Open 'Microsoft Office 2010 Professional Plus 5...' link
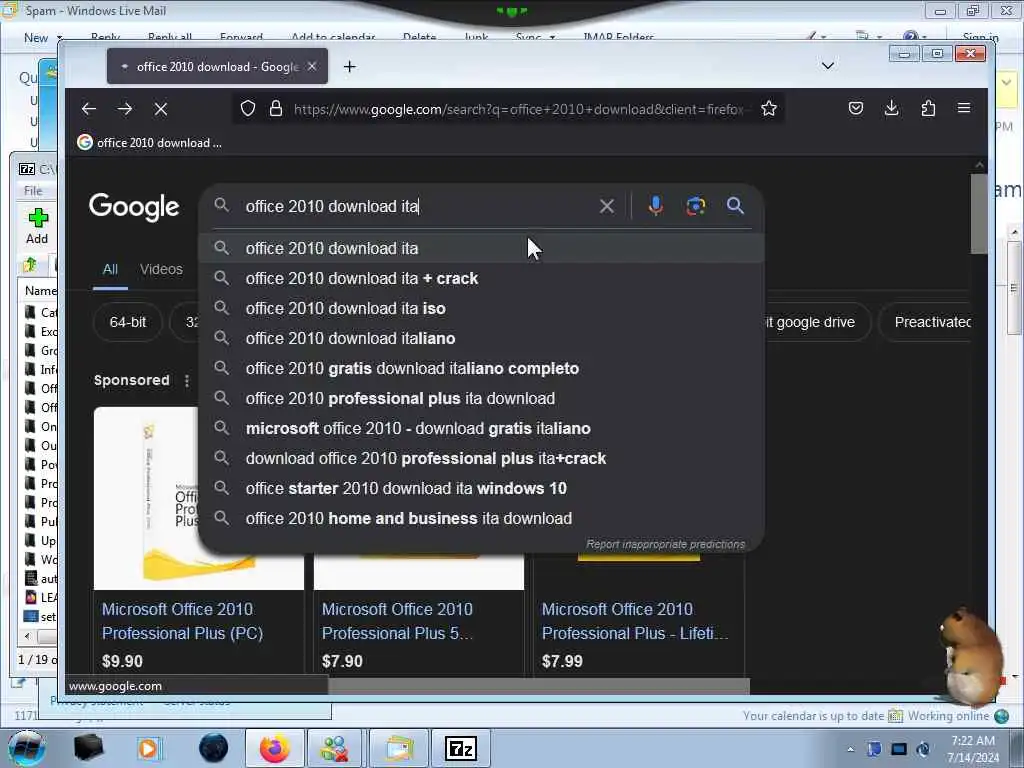This screenshot has width=1024, height=768. point(397,621)
